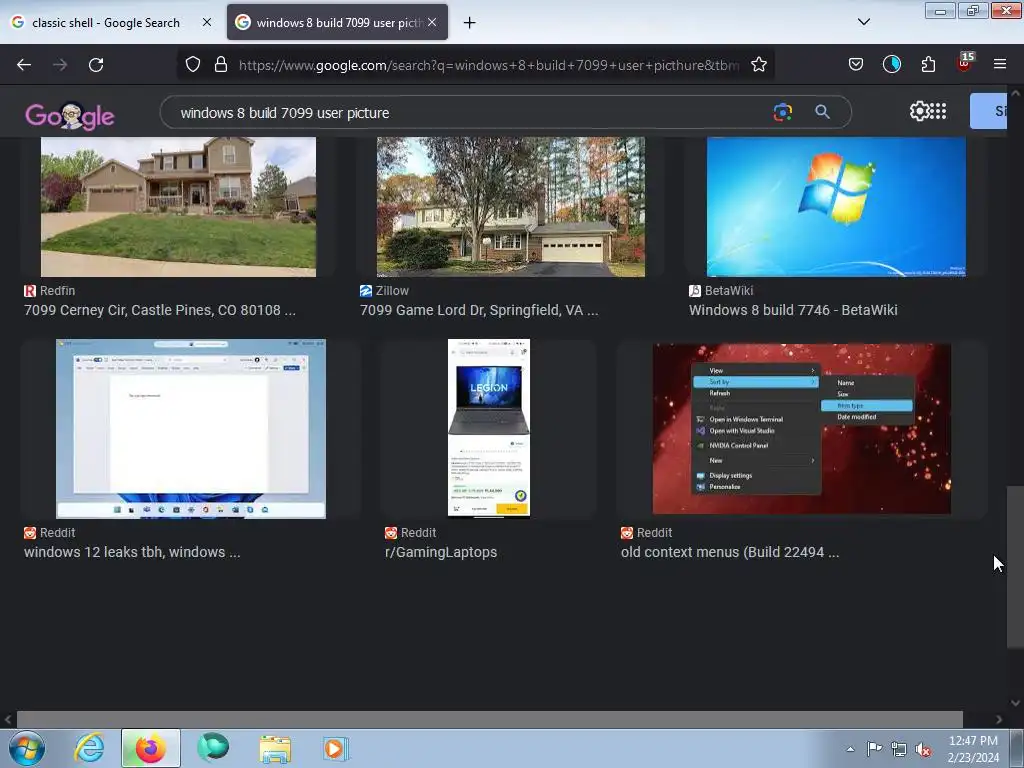Show hidden tray icons arrow
This screenshot has height=768, width=1024.
850,749
